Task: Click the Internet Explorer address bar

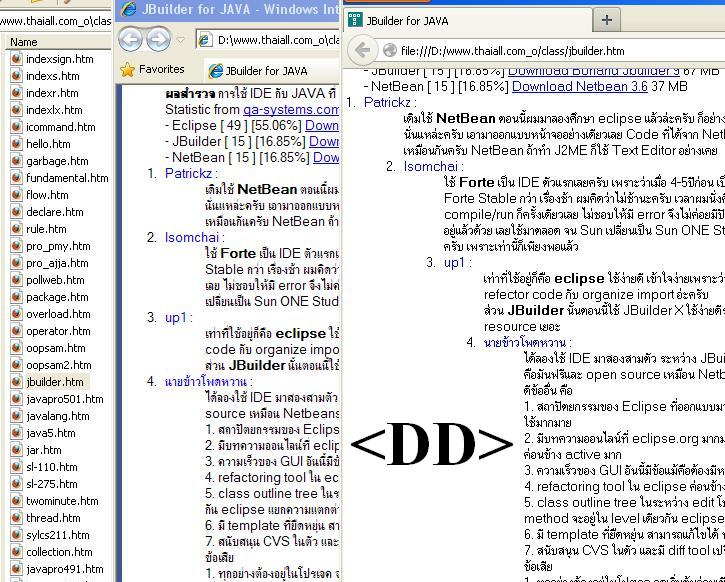Action: (268, 40)
